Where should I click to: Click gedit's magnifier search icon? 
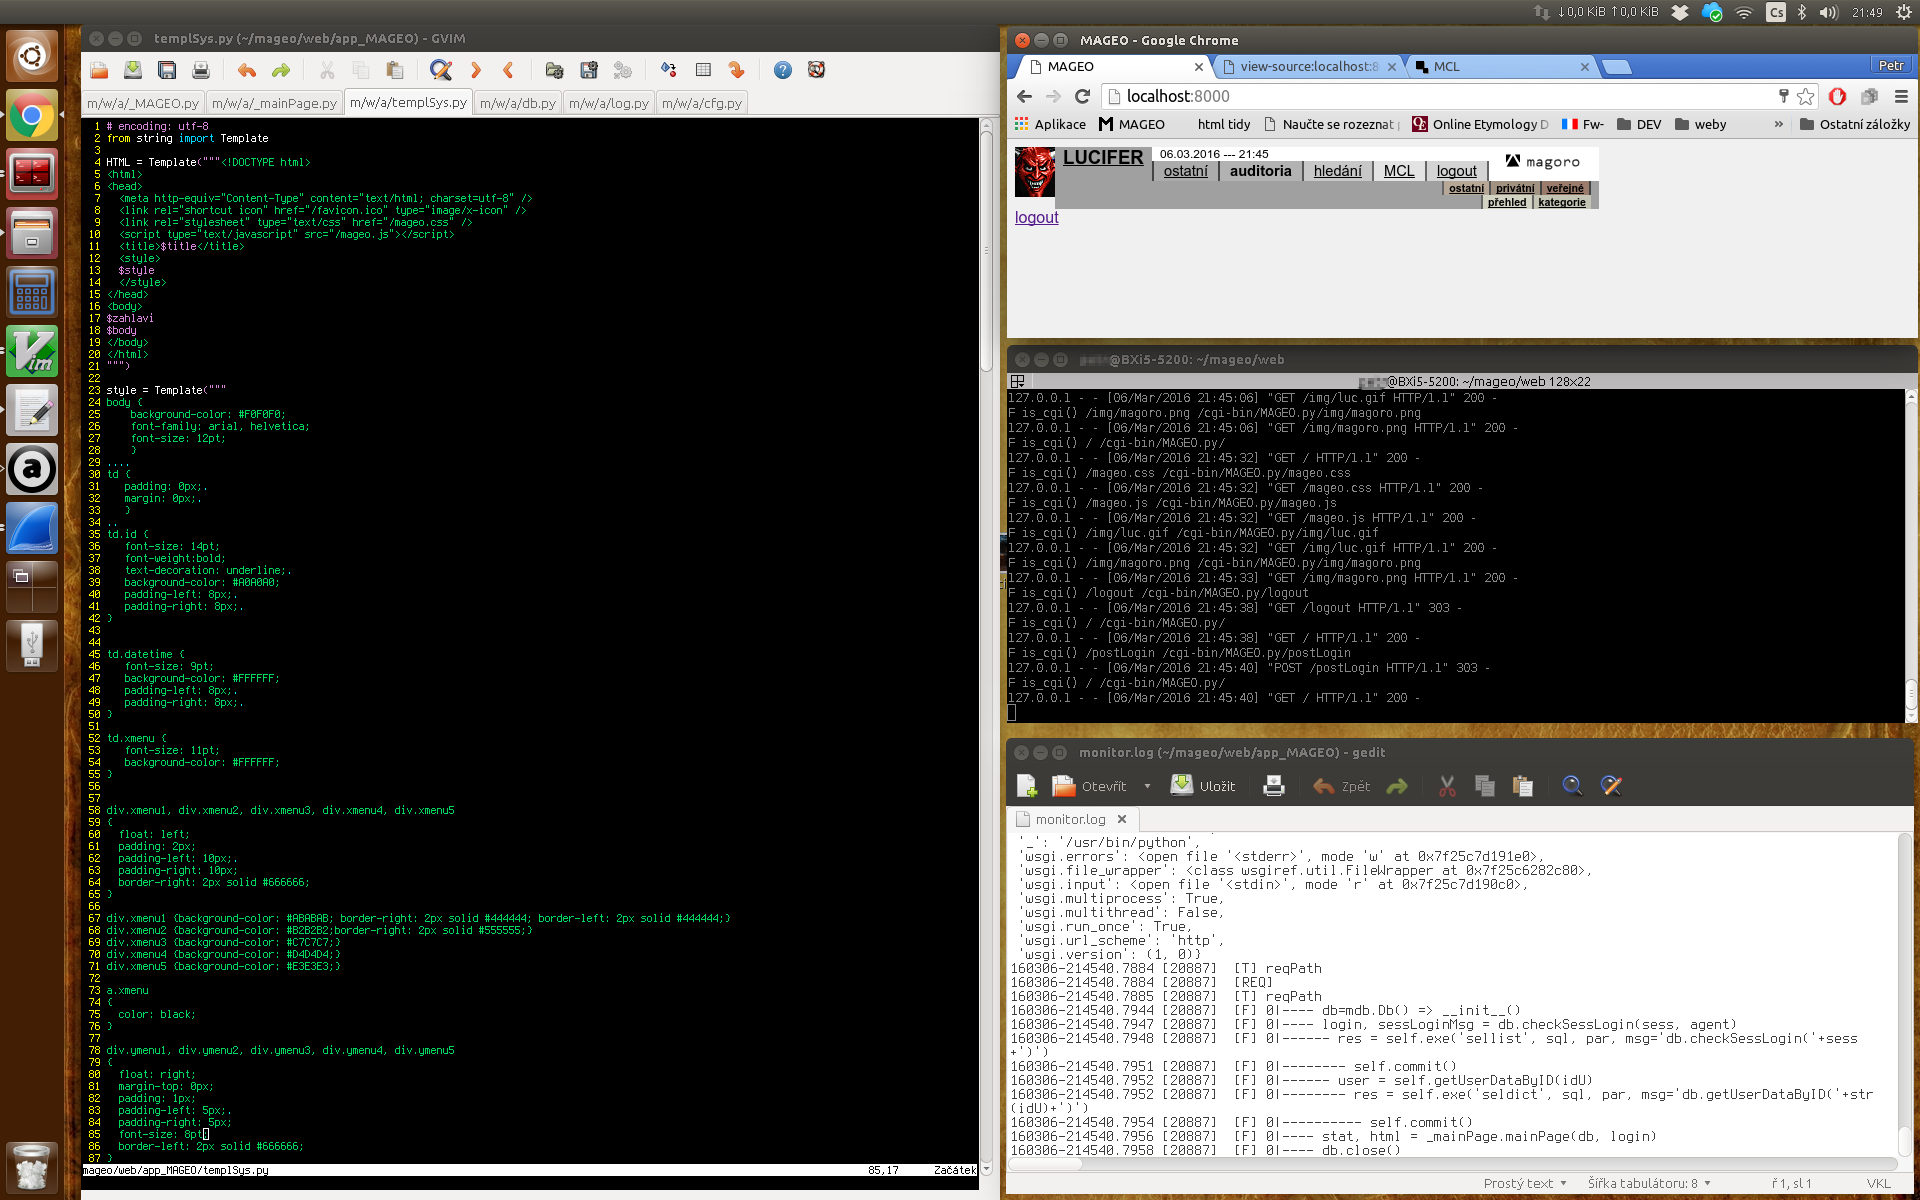[1572, 786]
